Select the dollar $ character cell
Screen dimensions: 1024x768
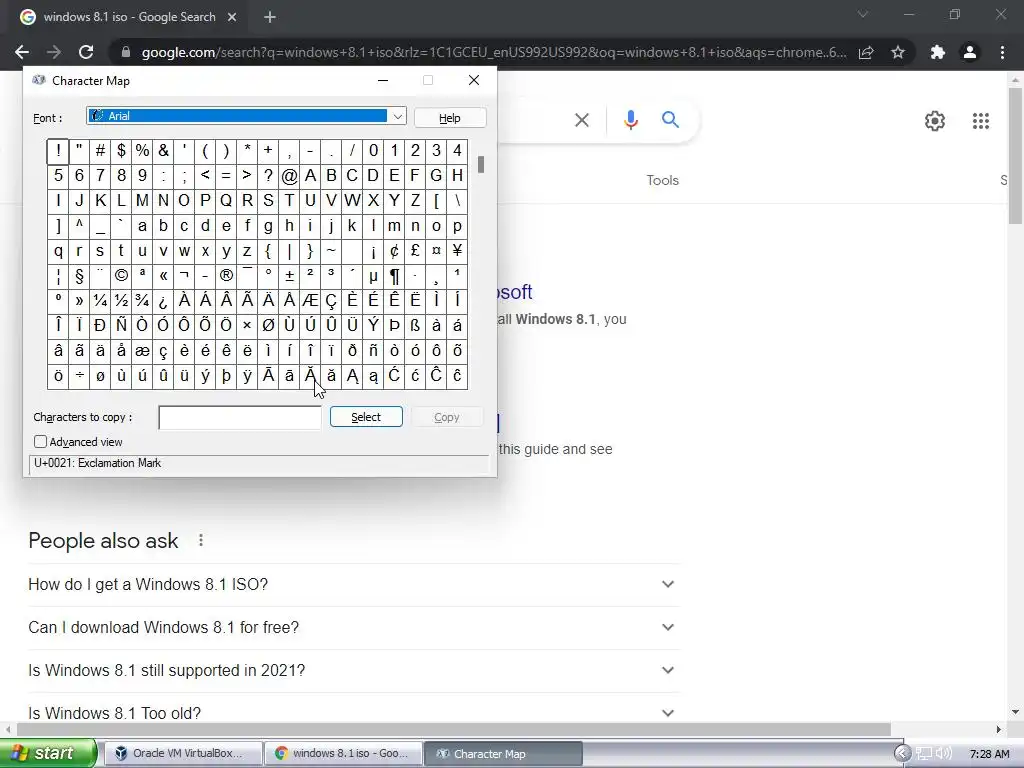click(121, 151)
